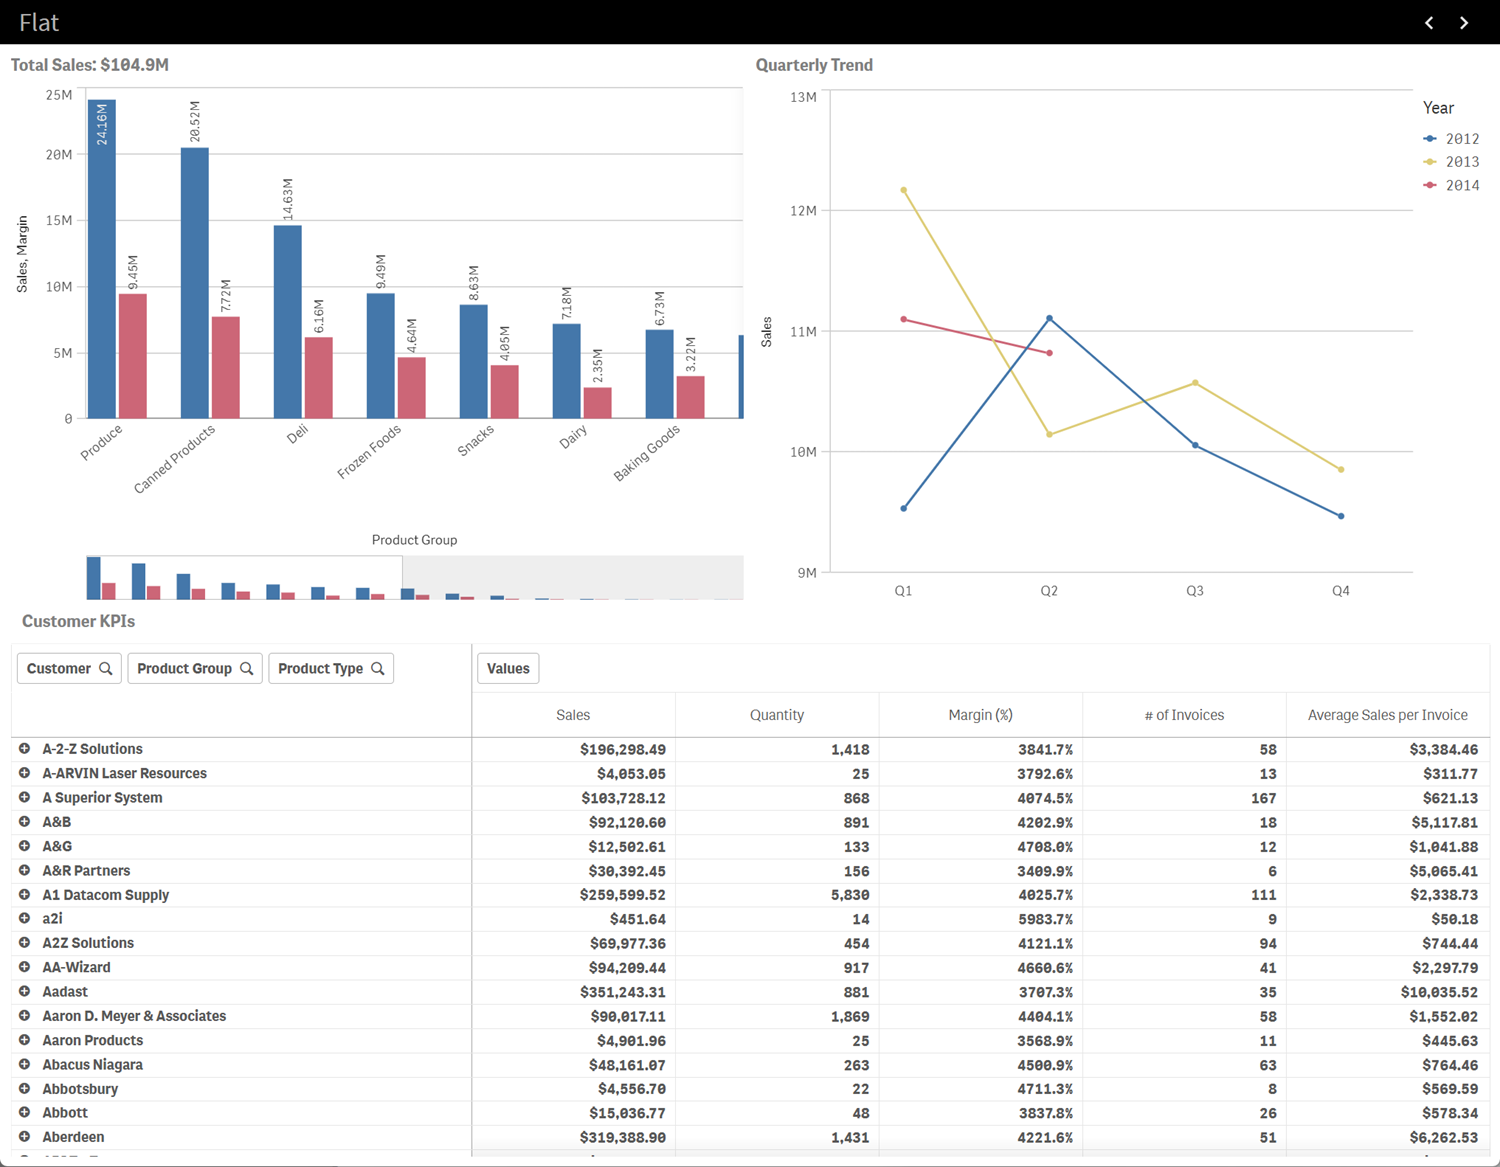1500x1167 pixels.
Task: Expand the A-2-Z Solutions row
Action: [x=25, y=749]
